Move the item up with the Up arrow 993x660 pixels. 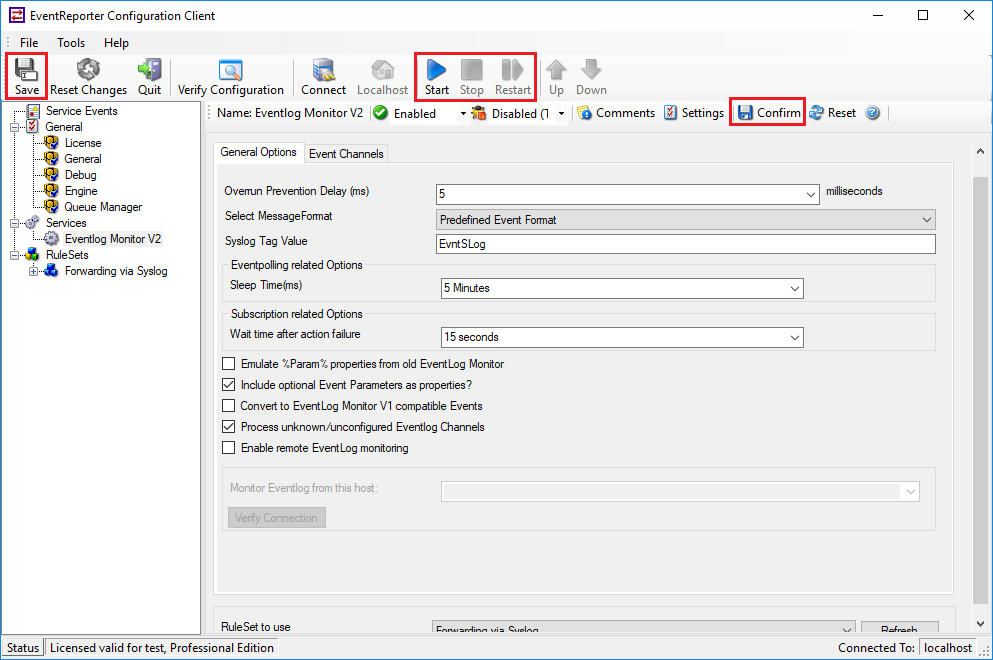click(556, 77)
